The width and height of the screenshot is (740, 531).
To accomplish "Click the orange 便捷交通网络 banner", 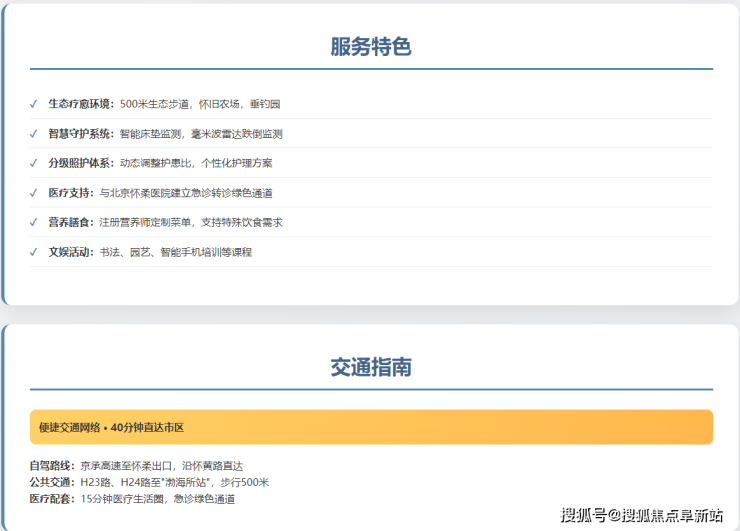I will (371, 427).
